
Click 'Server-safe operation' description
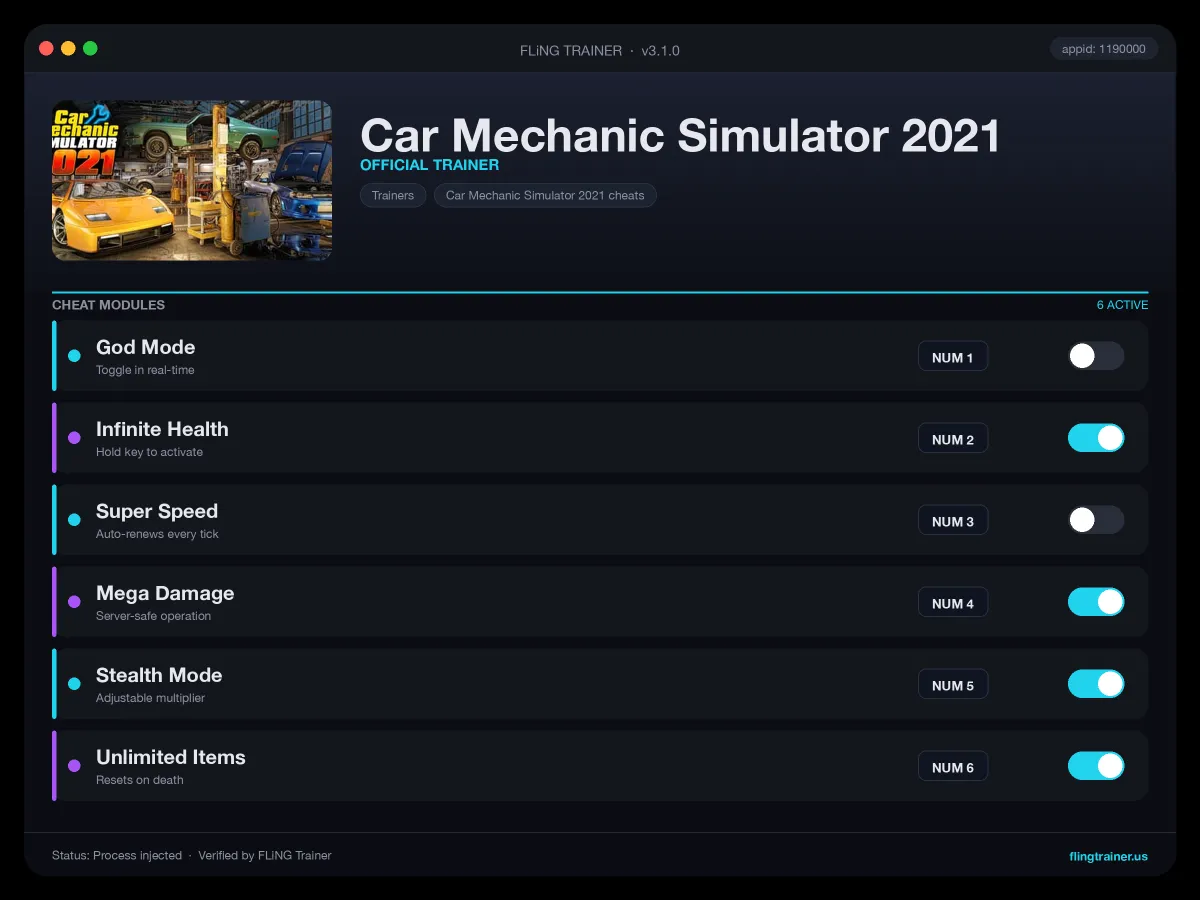tap(153, 616)
